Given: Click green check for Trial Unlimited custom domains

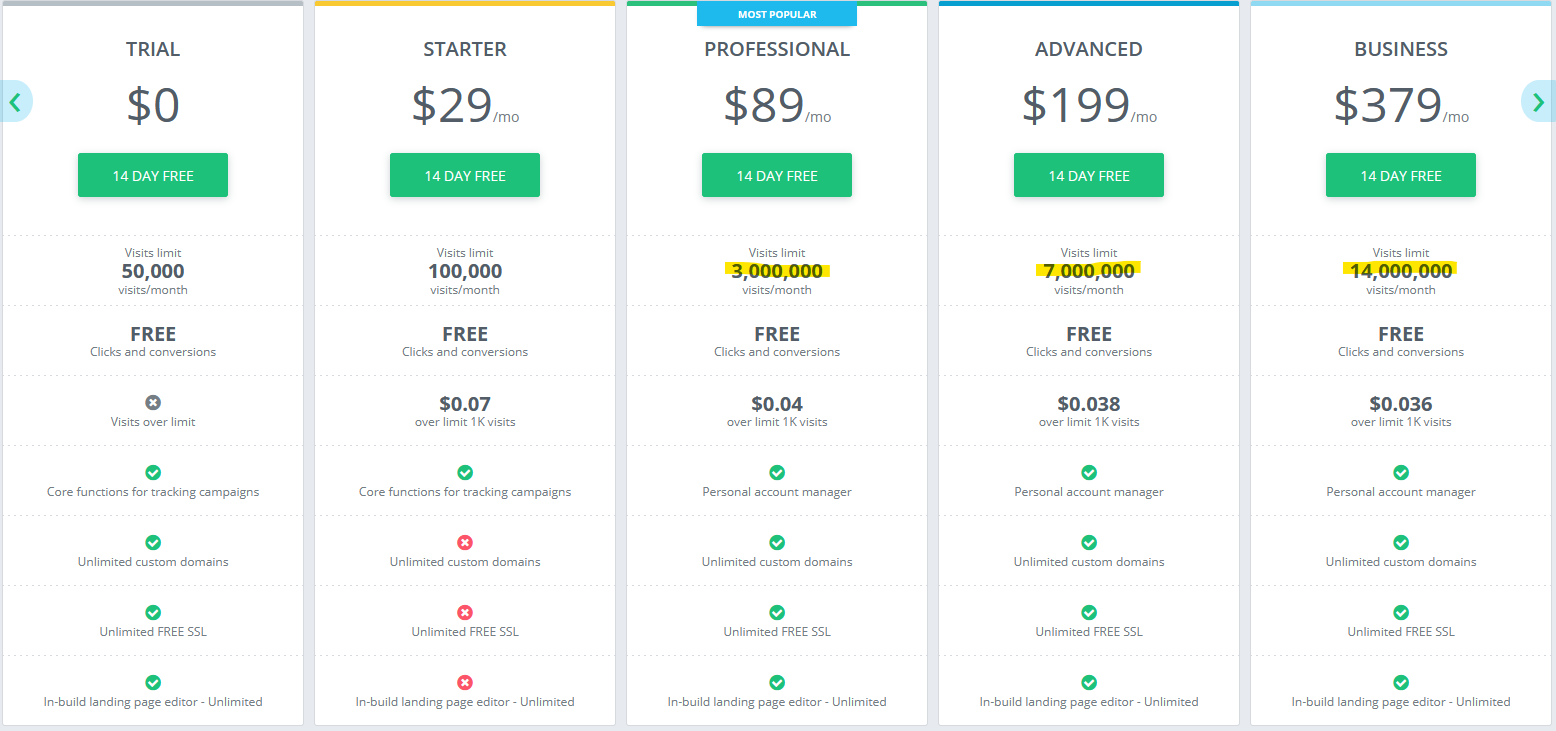Looking at the screenshot, I should coord(153,542).
